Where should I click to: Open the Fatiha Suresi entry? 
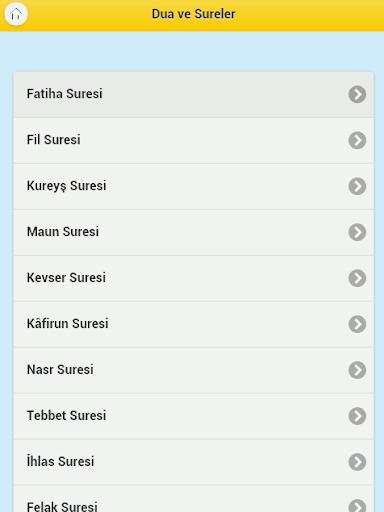point(194,95)
